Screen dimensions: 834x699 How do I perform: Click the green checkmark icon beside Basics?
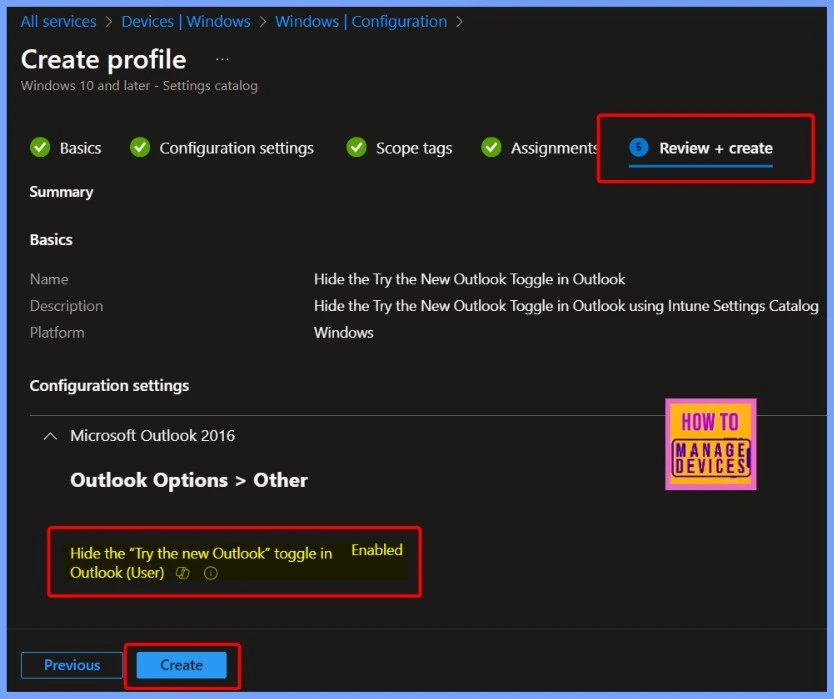coord(40,147)
